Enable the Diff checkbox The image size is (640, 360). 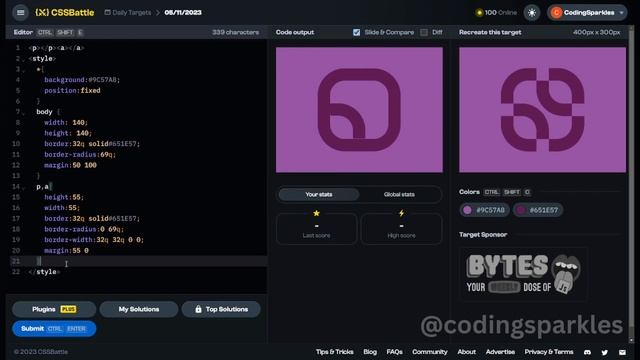click(x=424, y=32)
